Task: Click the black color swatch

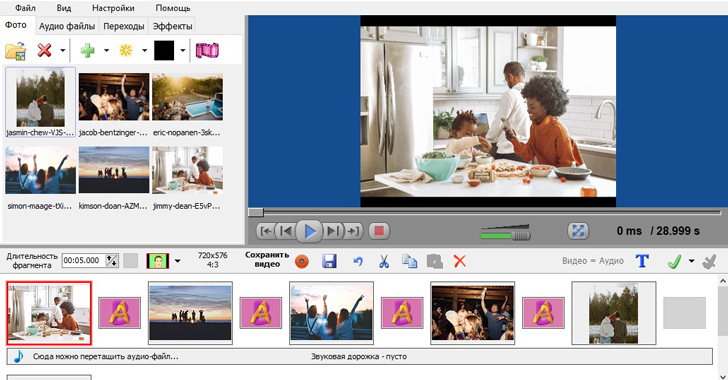Action: (164, 50)
